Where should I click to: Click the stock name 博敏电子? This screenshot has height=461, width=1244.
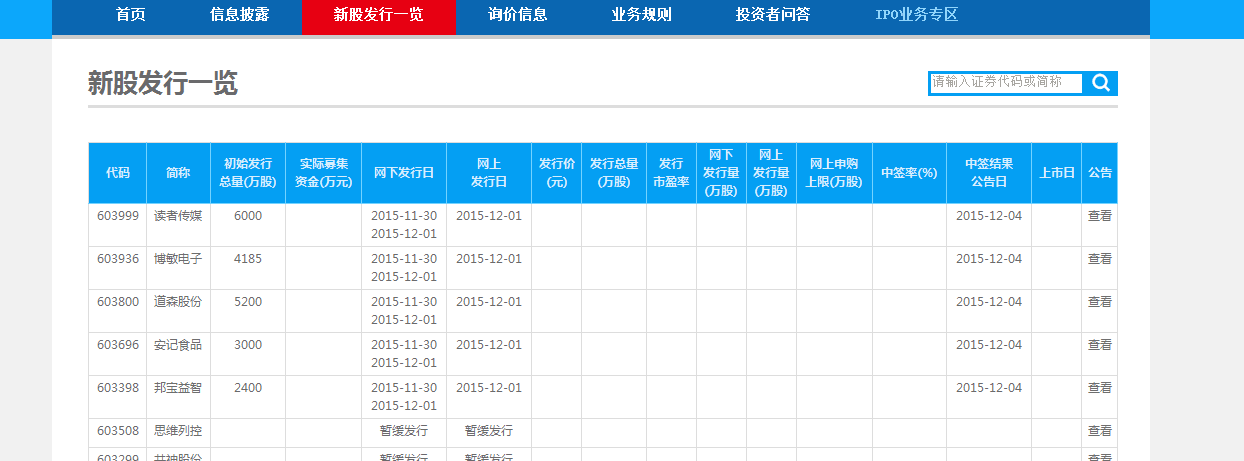(x=178, y=259)
